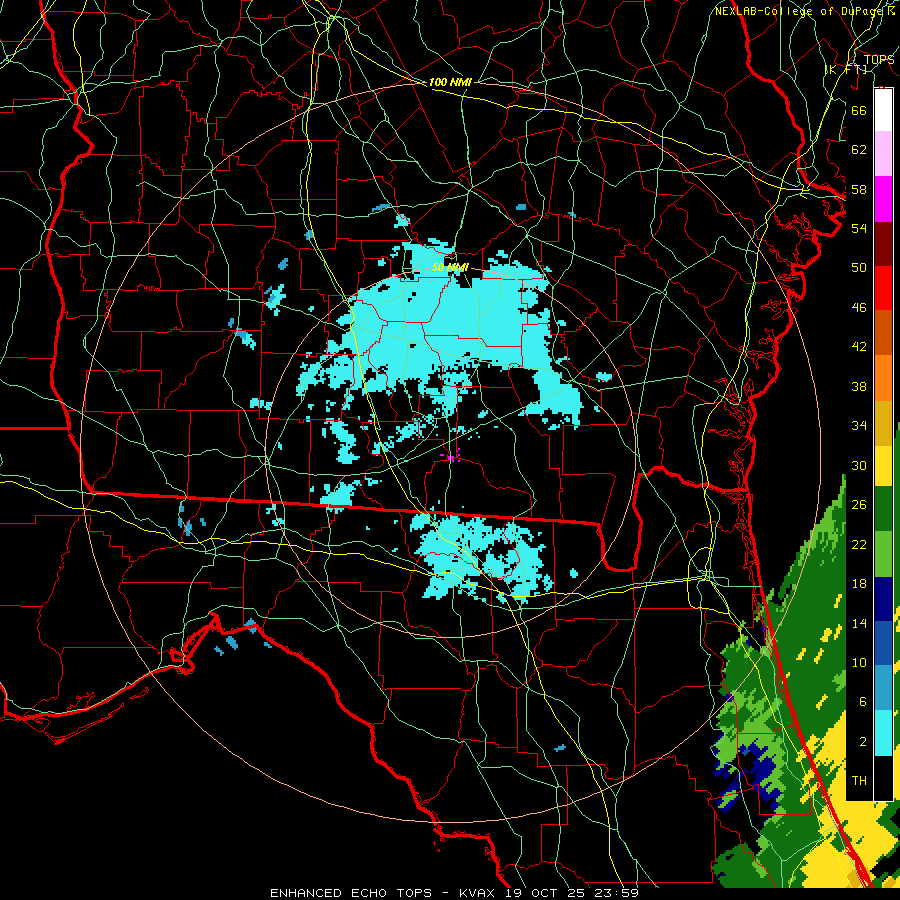The width and height of the screenshot is (900, 900).
Task: Click the magenta KVAX radar site marker
Action: coord(451,457)
